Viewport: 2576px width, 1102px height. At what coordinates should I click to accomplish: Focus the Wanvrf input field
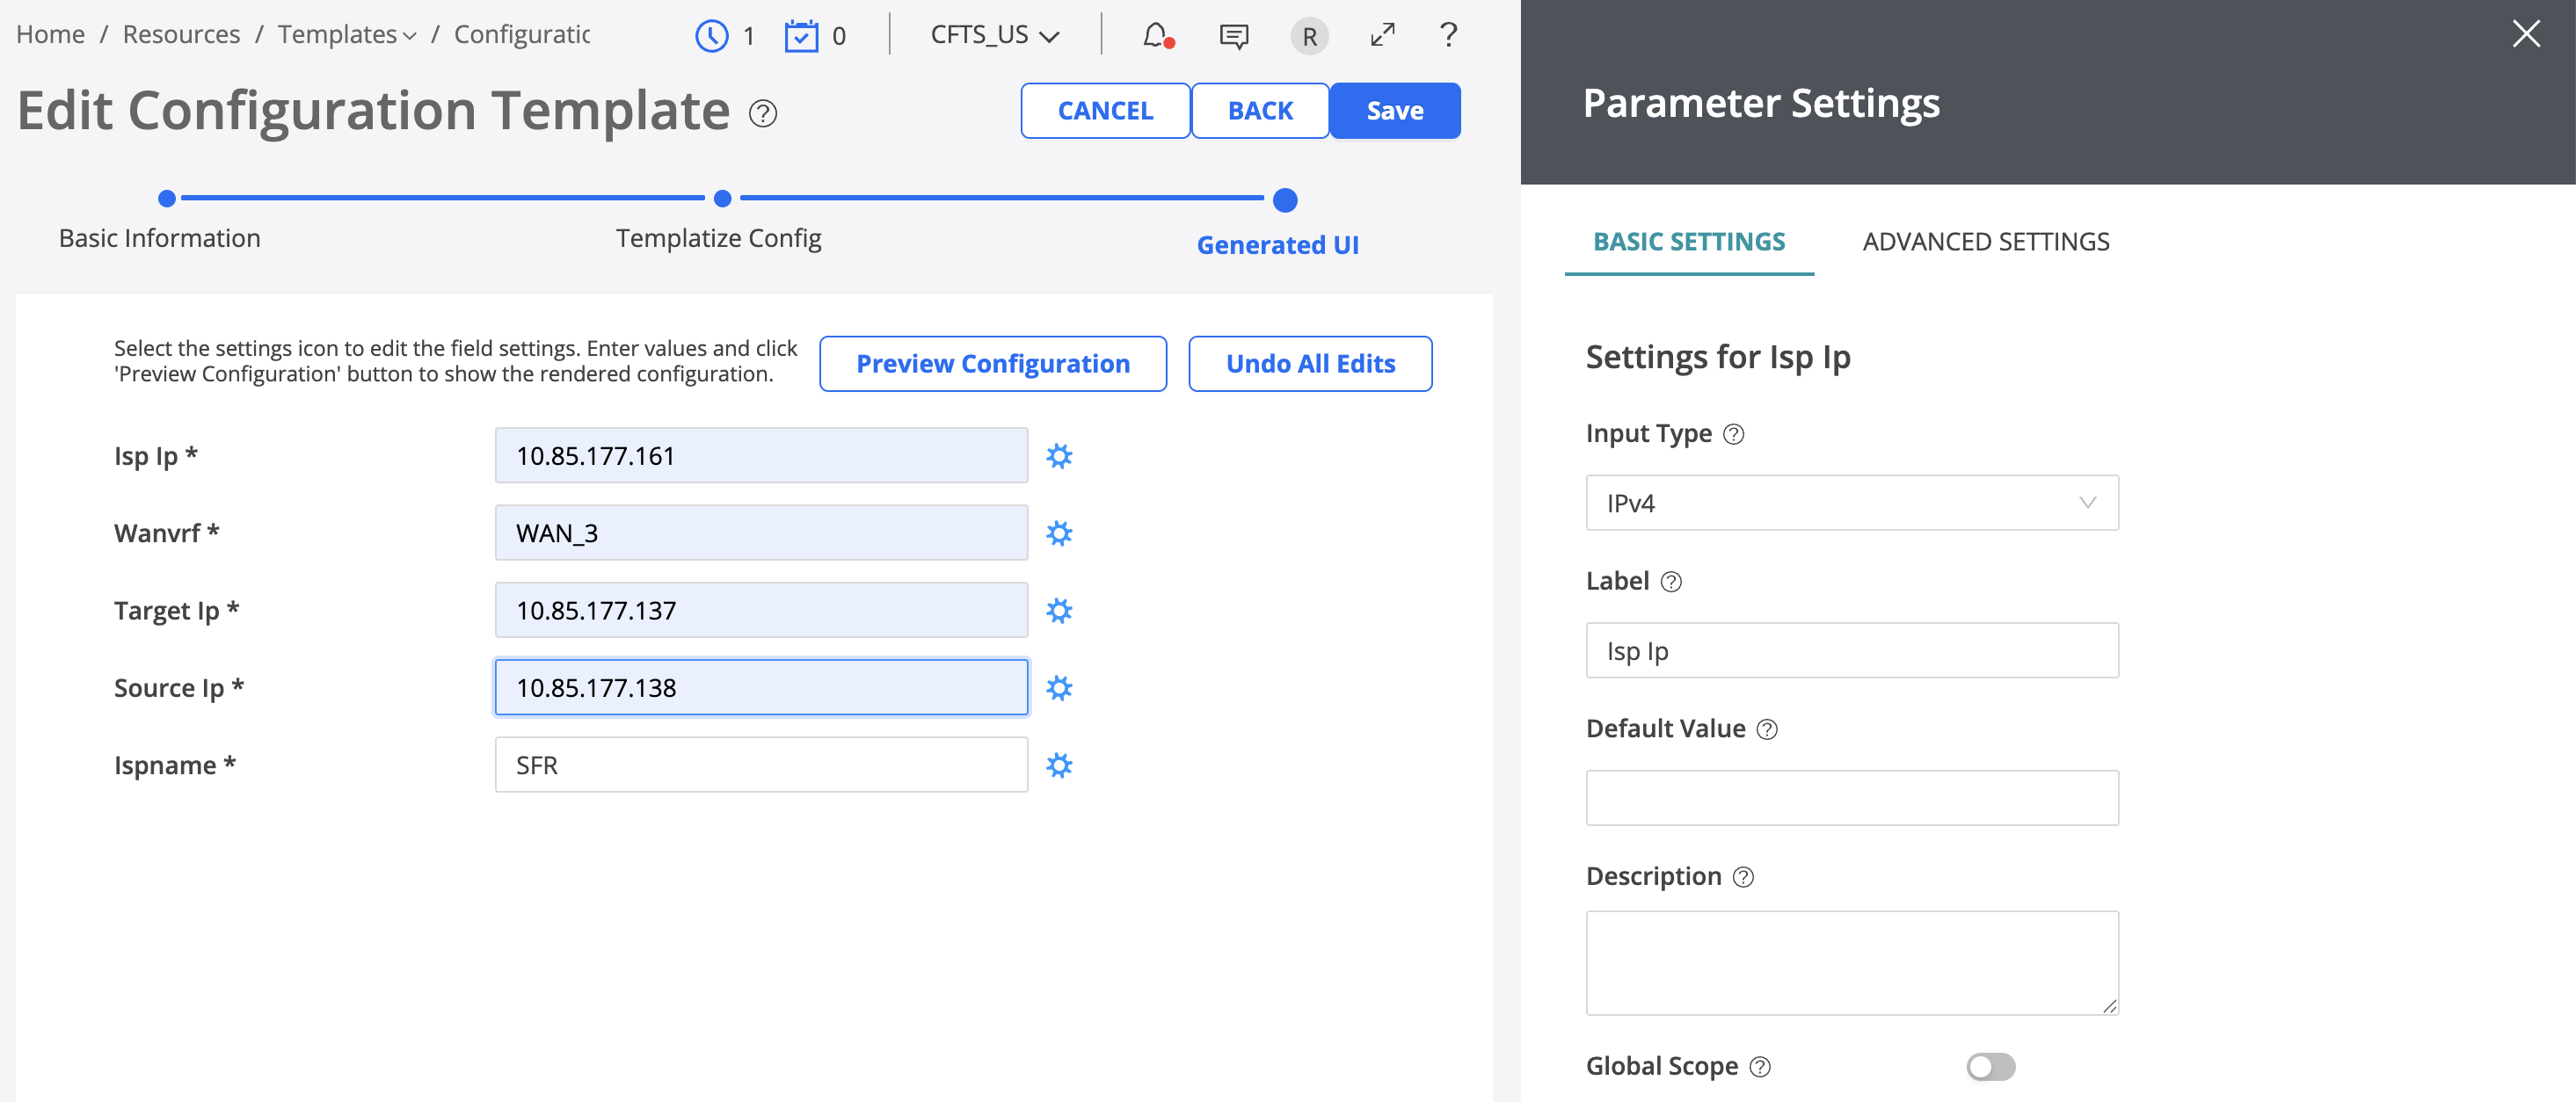click(761, 533)
